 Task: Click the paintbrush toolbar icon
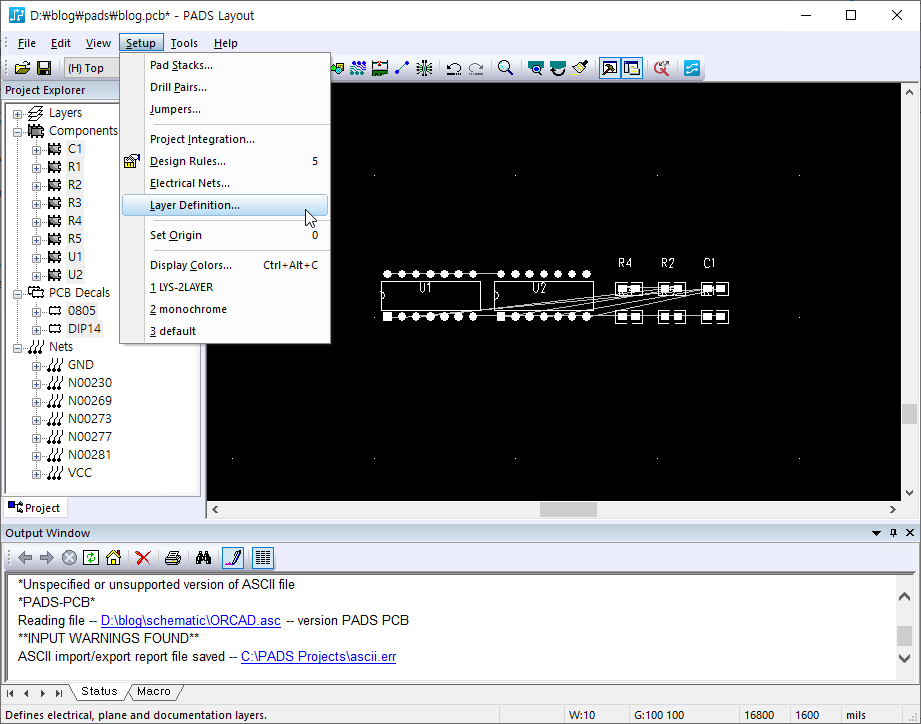click(580, 68)
